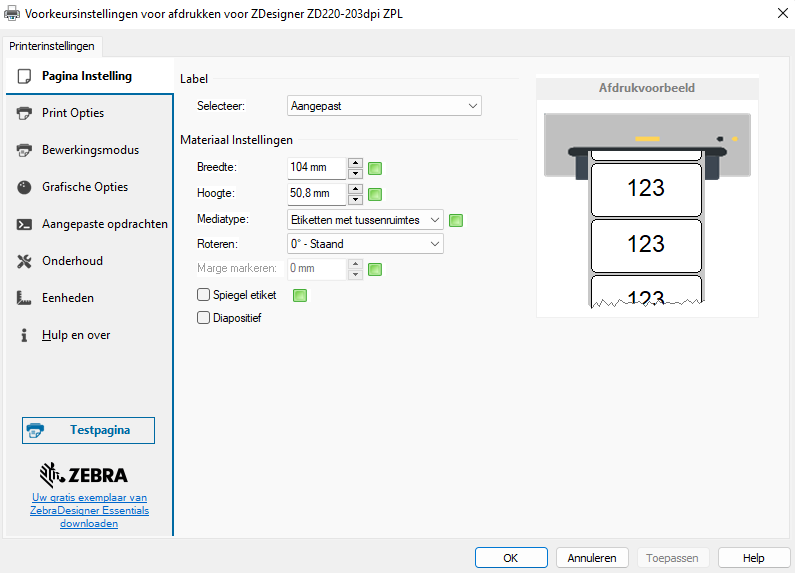The width and height of the screenshot is (795, 573).
Task: Increase Breedte with the up arrow
Action: [x=355, y=163]
